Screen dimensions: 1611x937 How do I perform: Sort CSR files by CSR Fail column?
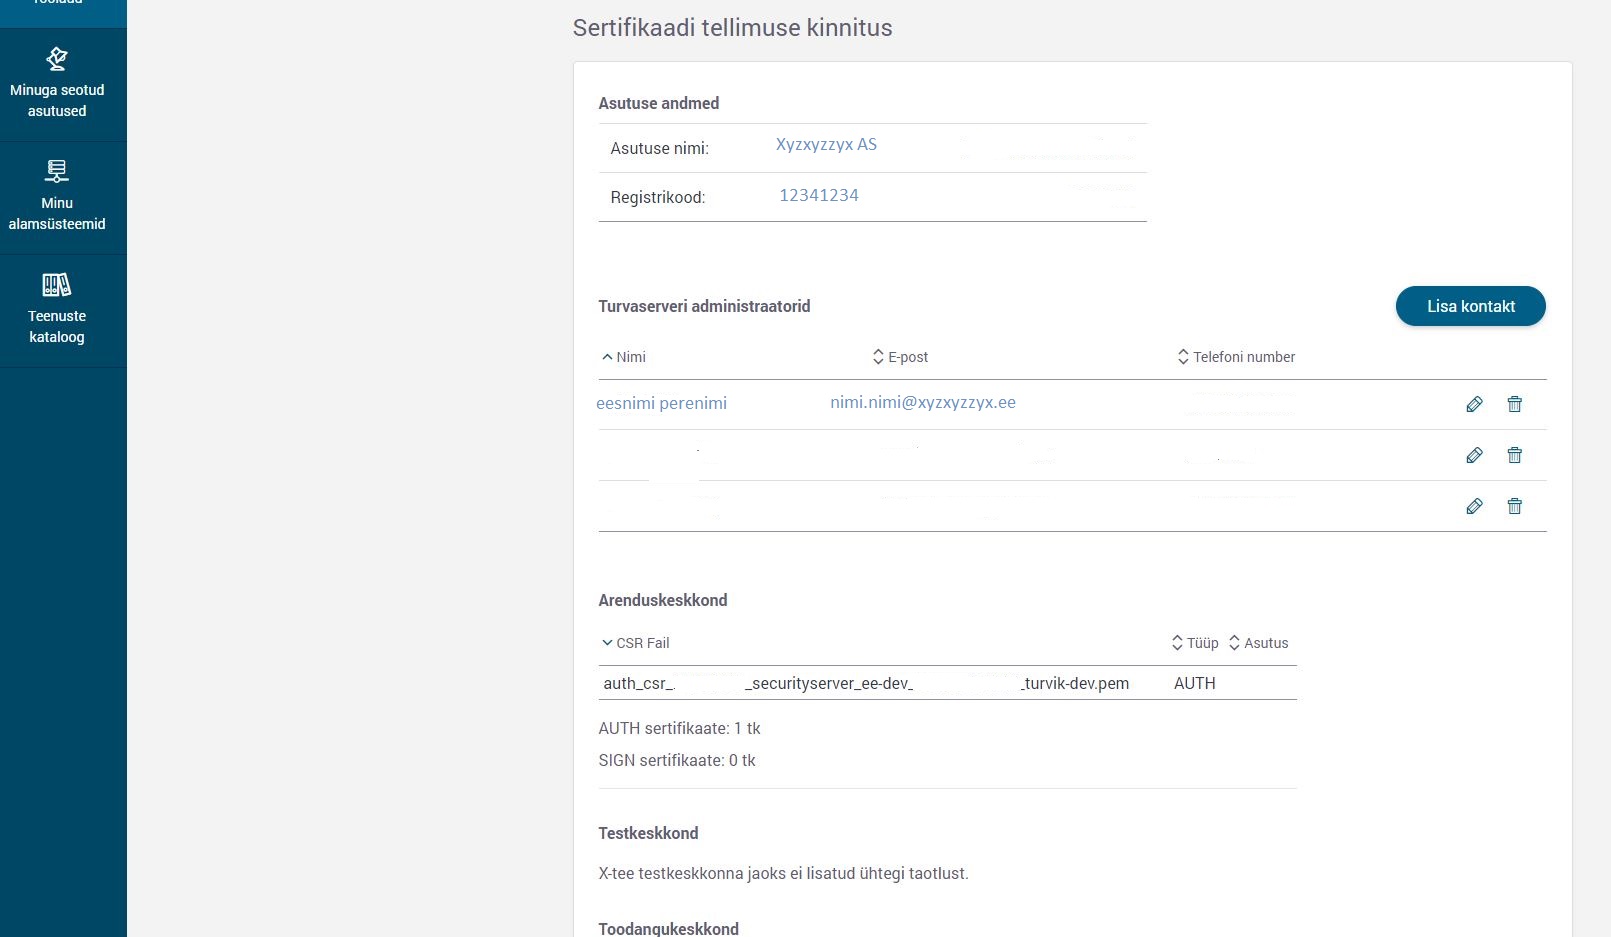(x=635, y=643)
